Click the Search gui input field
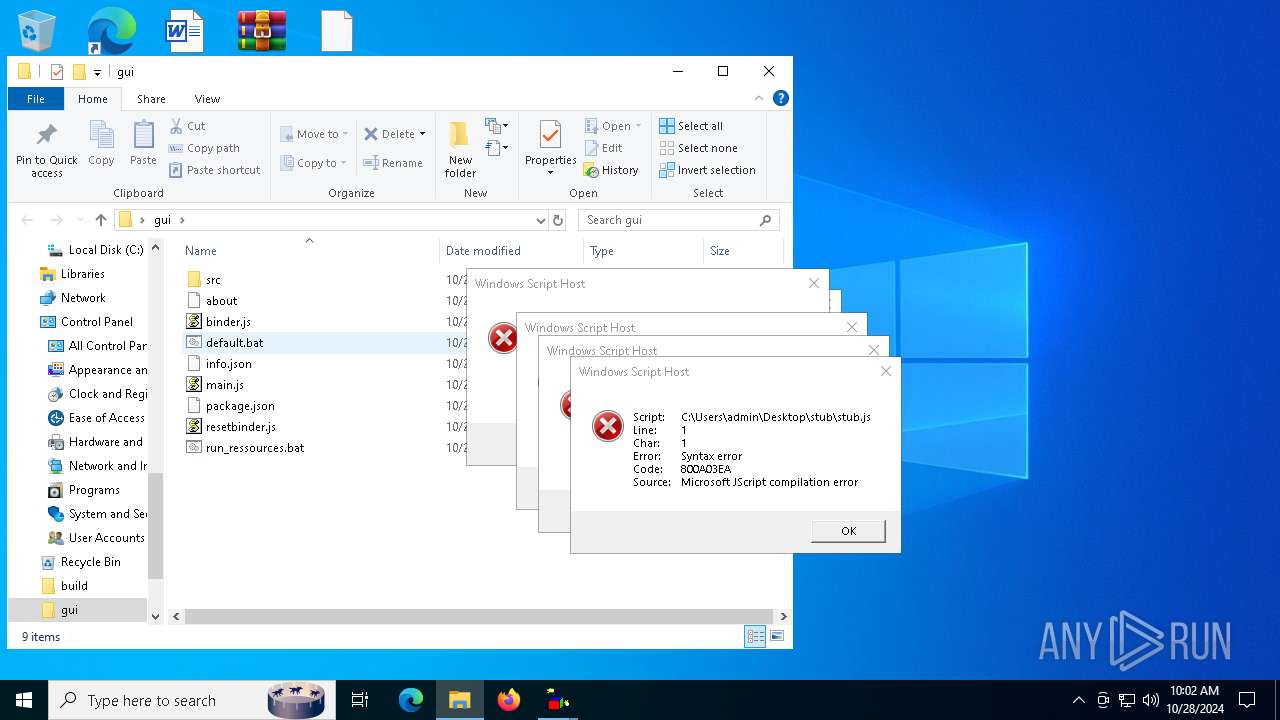 678,220
